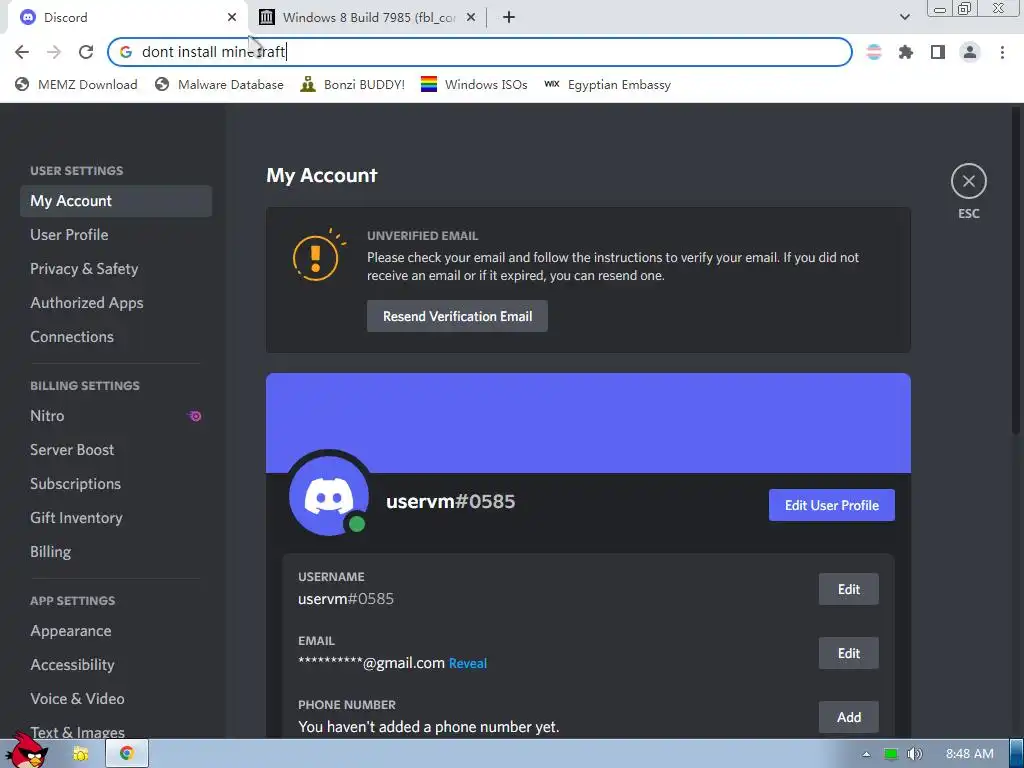Viewport: 1024px width, 768px height.
Task: Edit the email address
Action: point(848,653)
